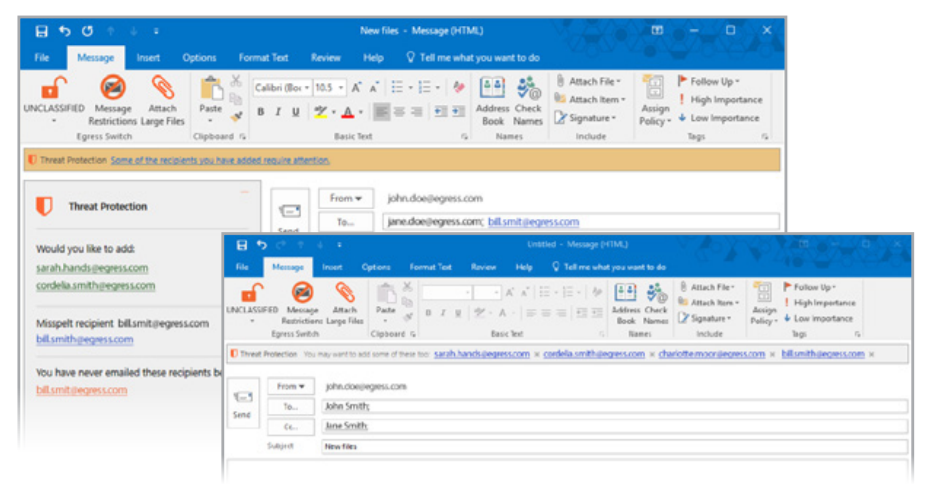Click Attach Large Files paperclip in New files window

pyautogui.click(x=163, y=101)
